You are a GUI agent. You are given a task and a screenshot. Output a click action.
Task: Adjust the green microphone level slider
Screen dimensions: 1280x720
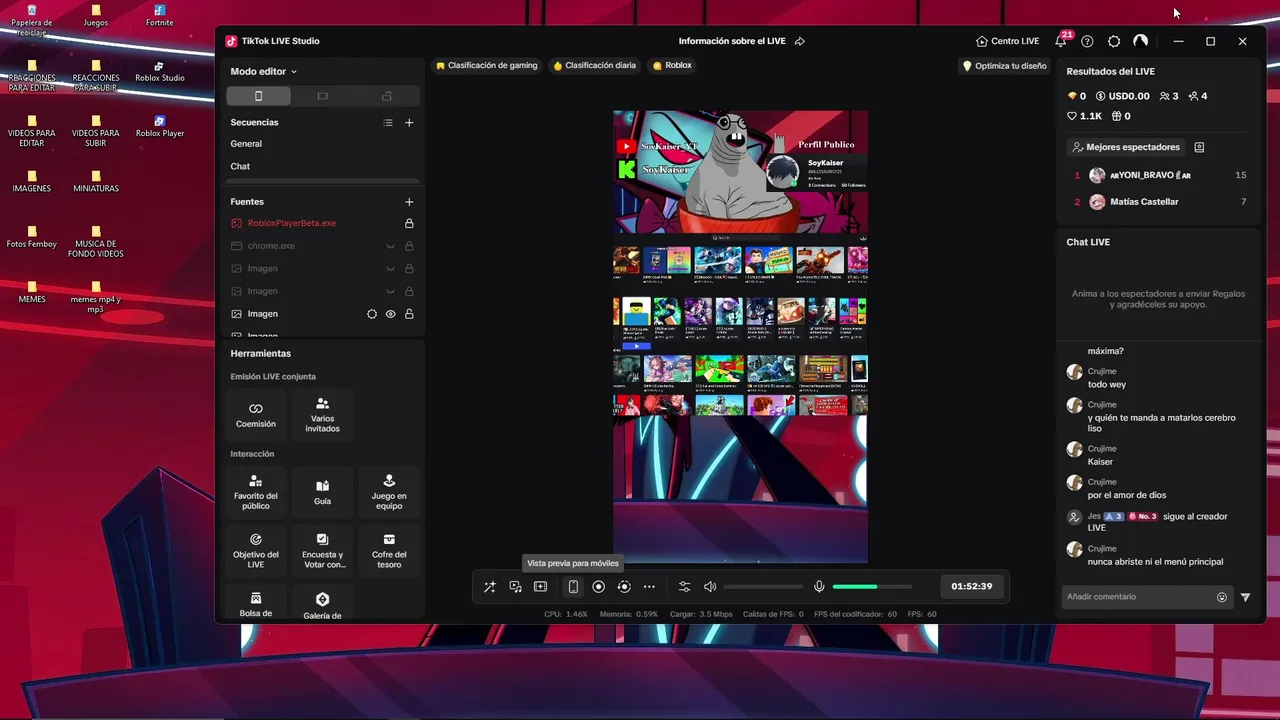[872, 587]
